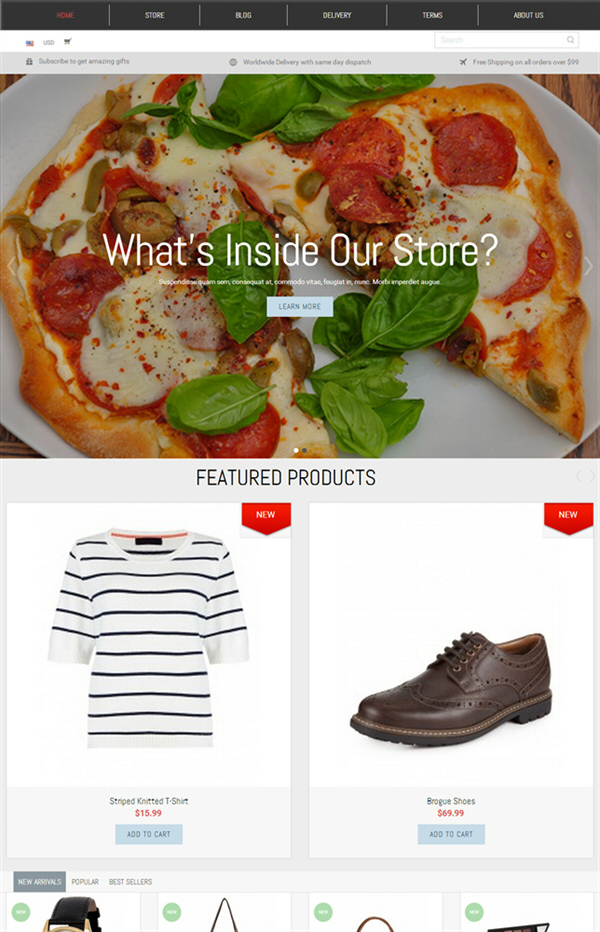
Task: Click the airplane icon for Free Shipping
Action: 463,62
